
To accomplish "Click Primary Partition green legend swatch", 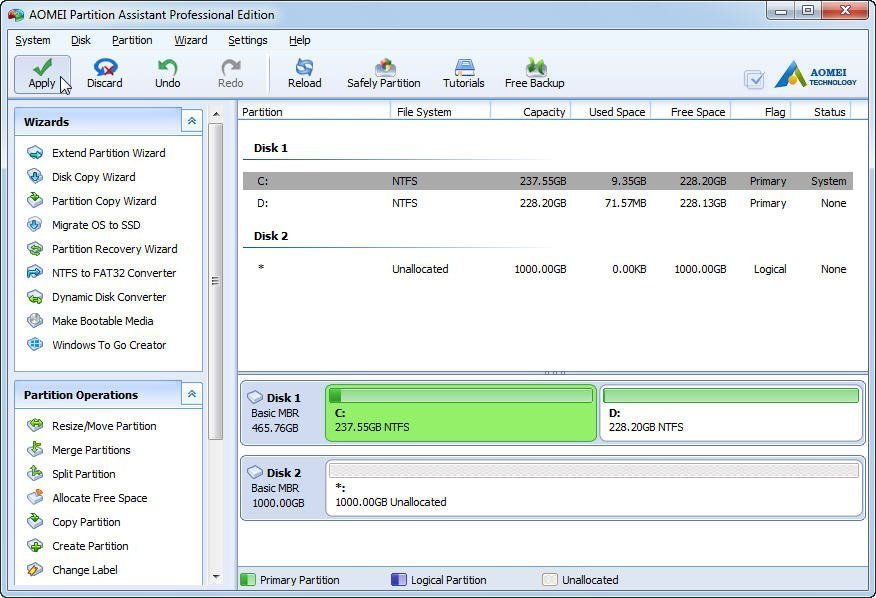I will (247, 580).
